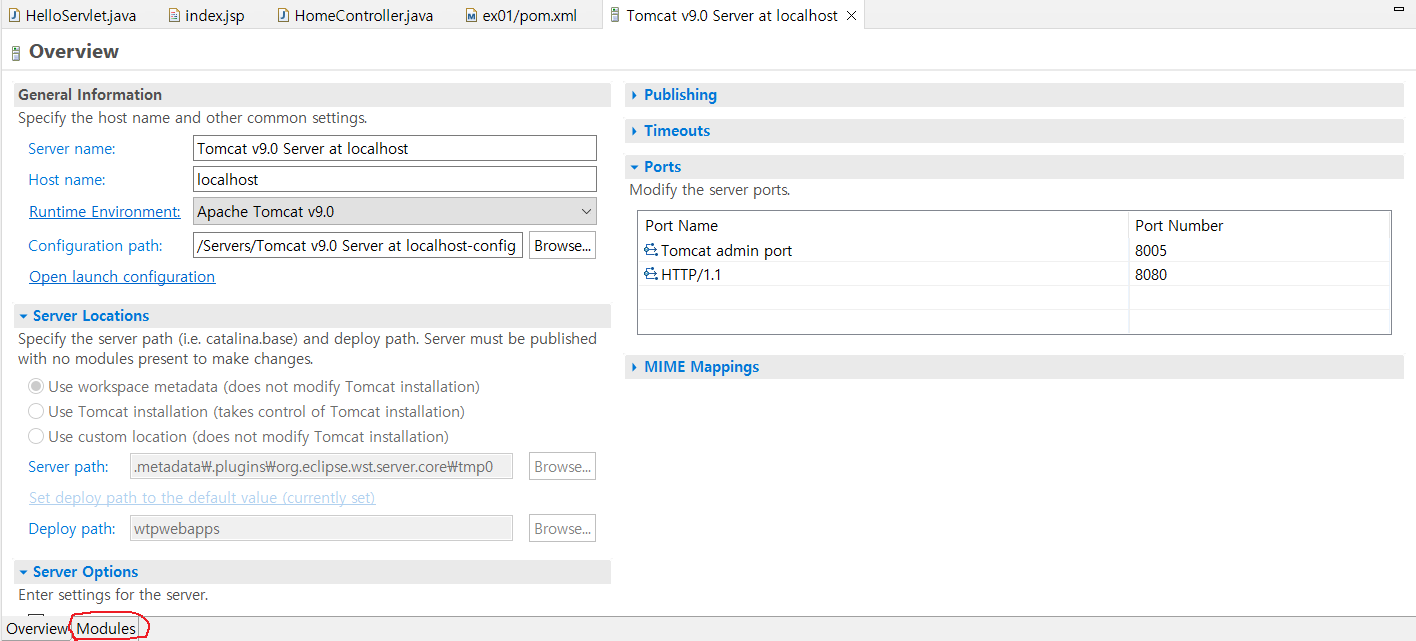Click Open launch configuration link
The width and height of the screenshot is (1416, 641).
pyautogui.click(x=122, y=277)
